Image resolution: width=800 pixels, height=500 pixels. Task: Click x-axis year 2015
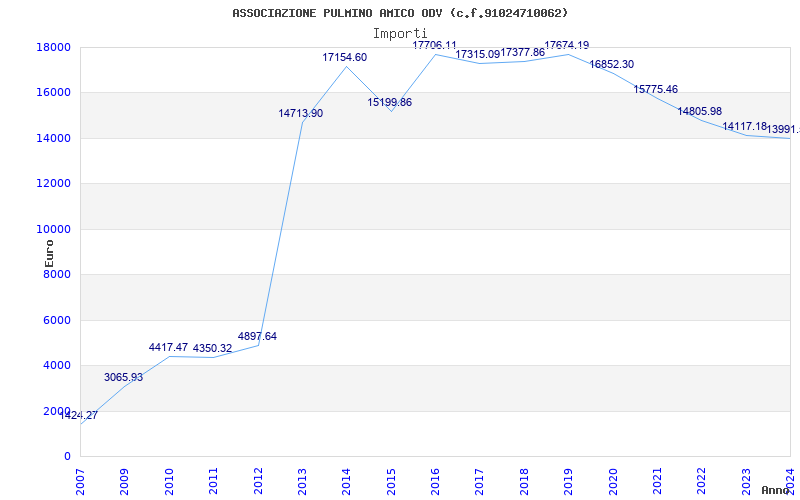click(391, 481)
